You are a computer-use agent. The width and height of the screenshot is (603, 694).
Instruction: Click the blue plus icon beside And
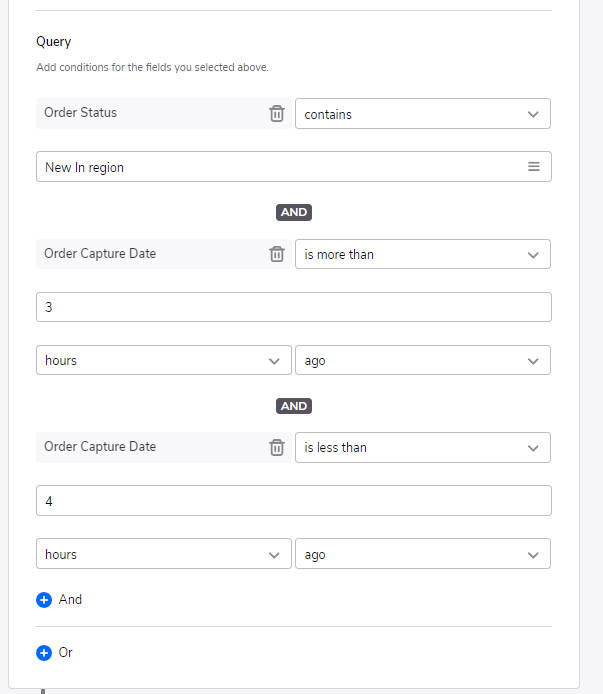pyautogui.click(x=44, y=600)
